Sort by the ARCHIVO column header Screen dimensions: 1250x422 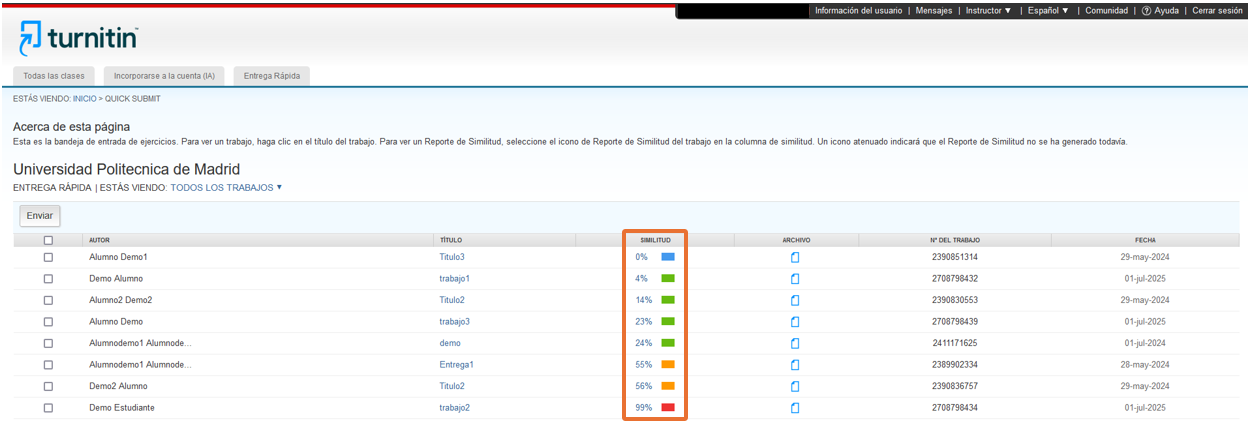796,240
